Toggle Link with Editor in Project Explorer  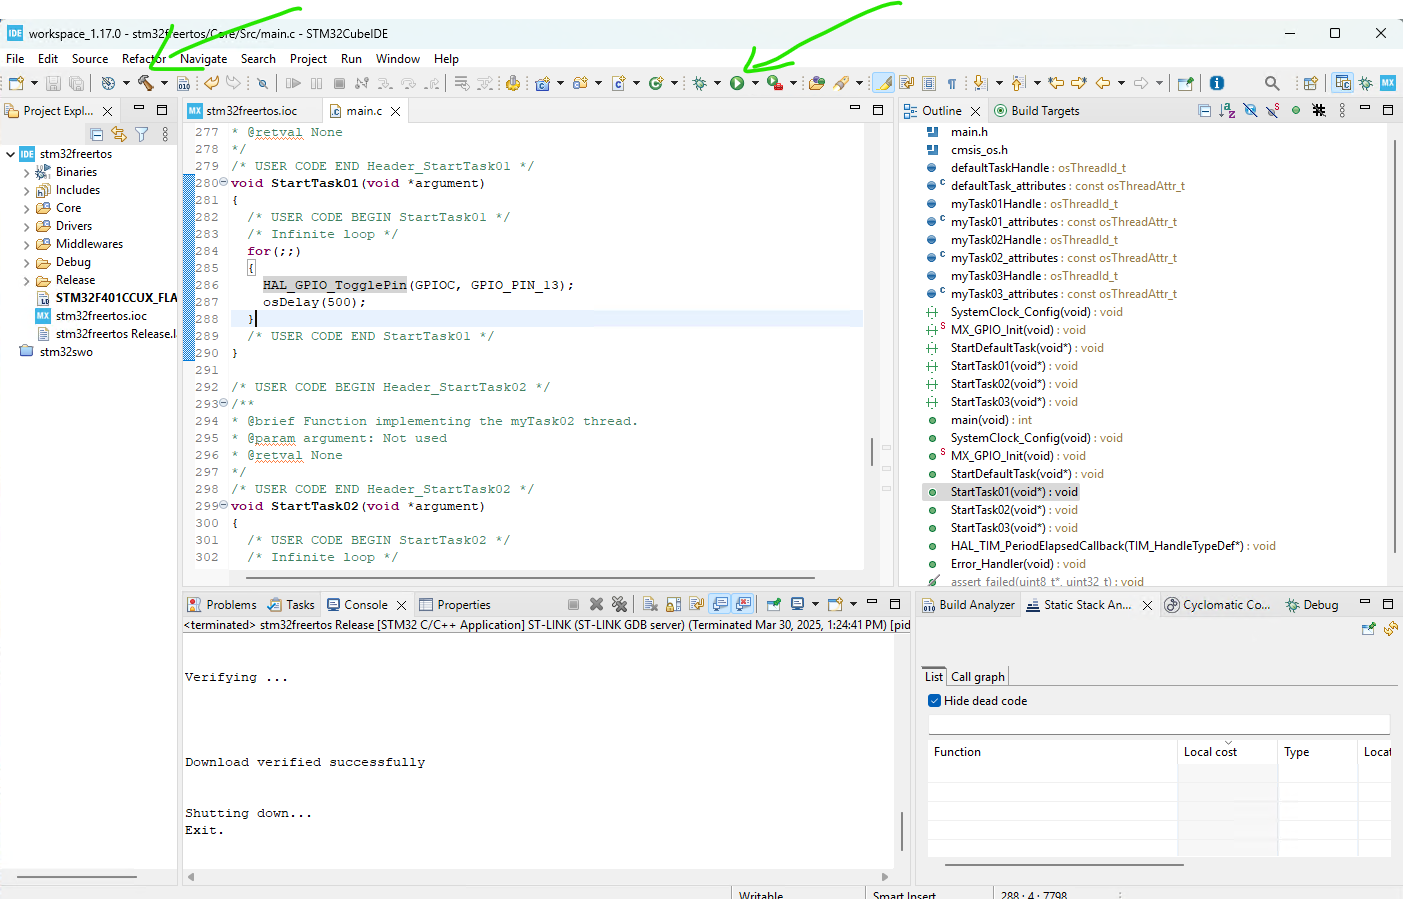(x=119, y=134)
